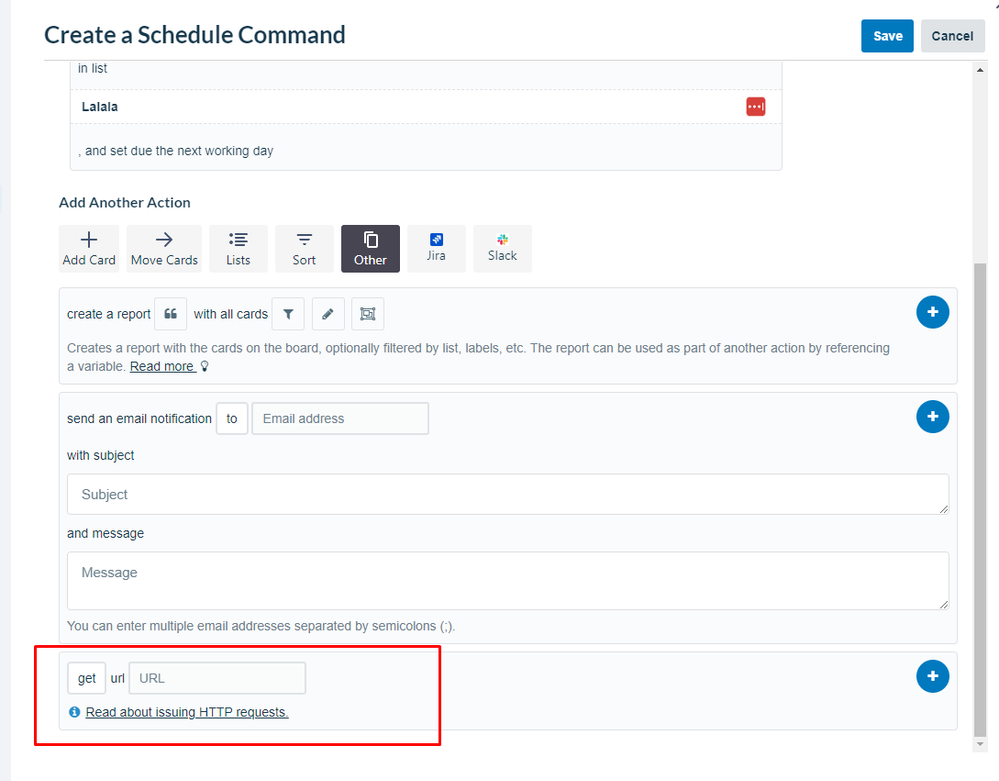Viewport: 999px width, 781px height.
Task: Open the Slack actions section
Action: pos(502,248)
